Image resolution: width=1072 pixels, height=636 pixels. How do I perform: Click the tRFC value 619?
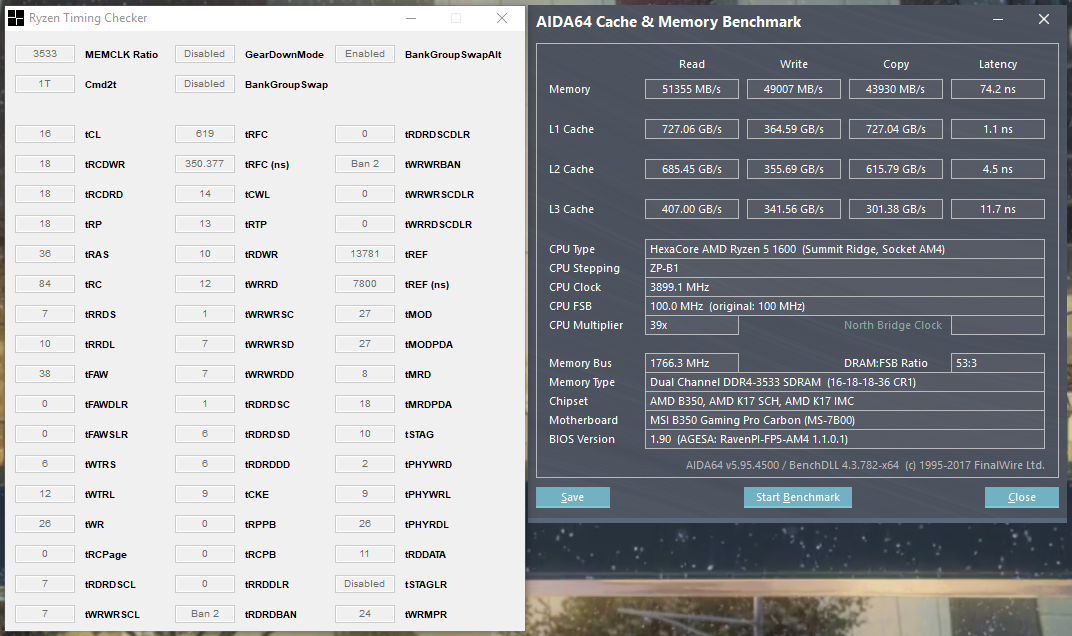[x=205, y=134]
